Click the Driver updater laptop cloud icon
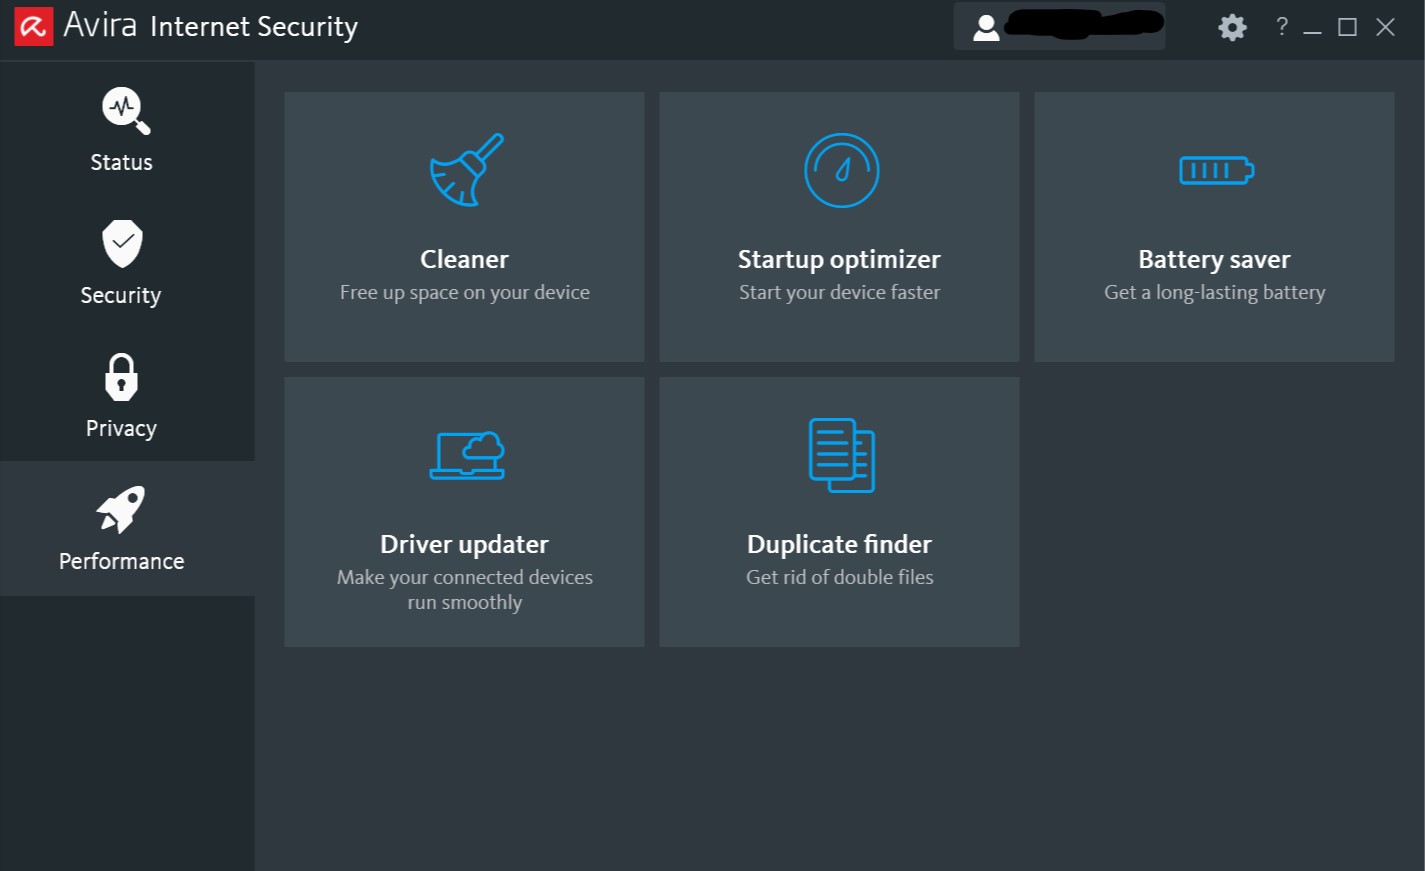Screen dimensions: 1425x871 pos(467,456)
